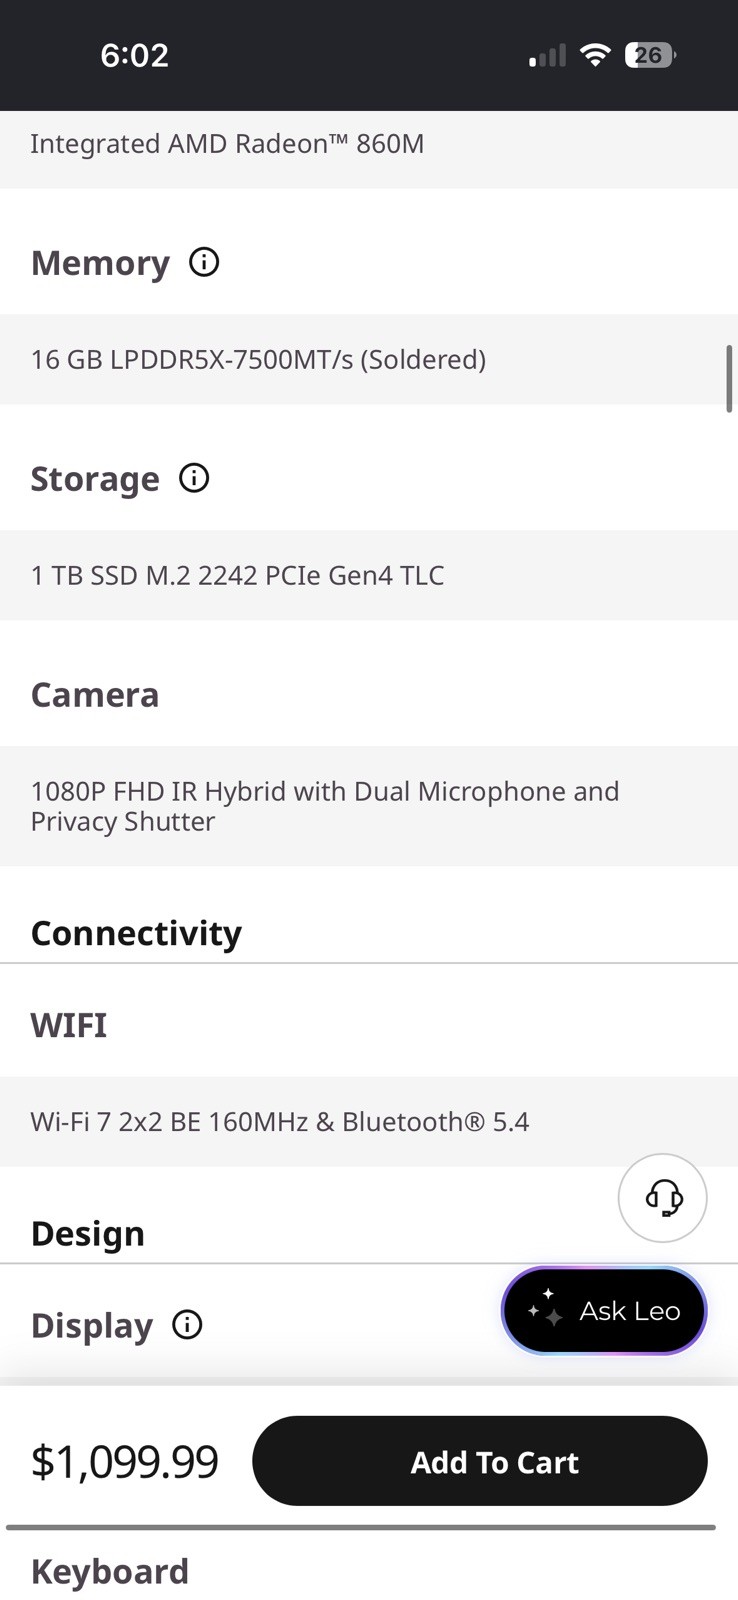Tap the Memory info icon
738x1600 pixels.
point(204,262)
